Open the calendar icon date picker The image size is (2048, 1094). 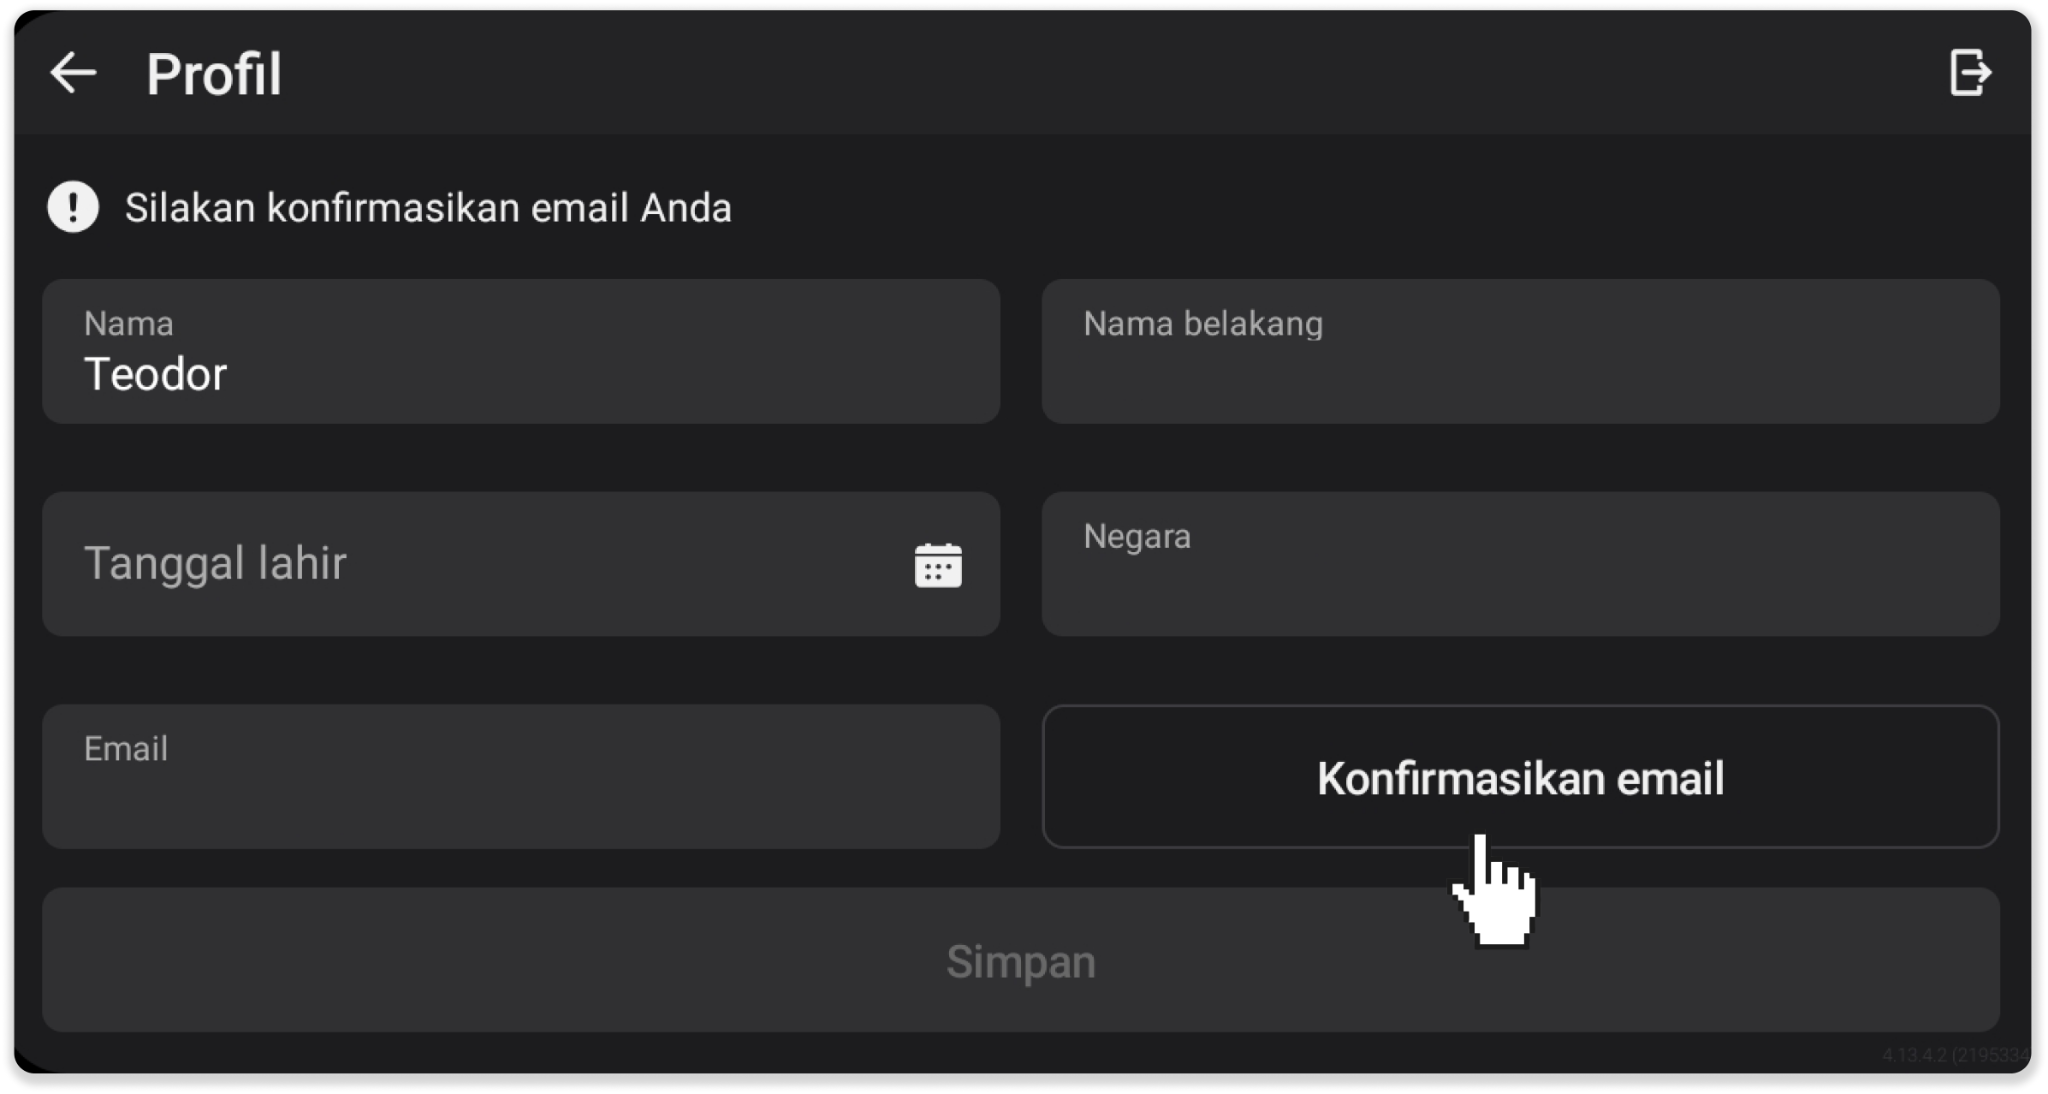938,565
